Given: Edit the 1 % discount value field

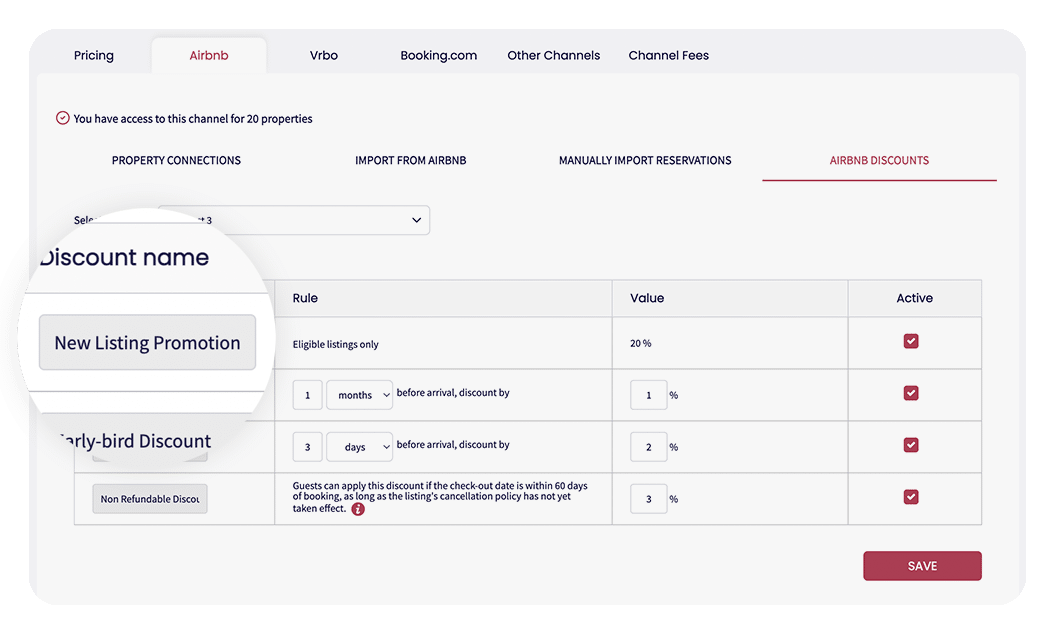Looking at the screenshot, I should pyautogui.click(x=649, y=395).
